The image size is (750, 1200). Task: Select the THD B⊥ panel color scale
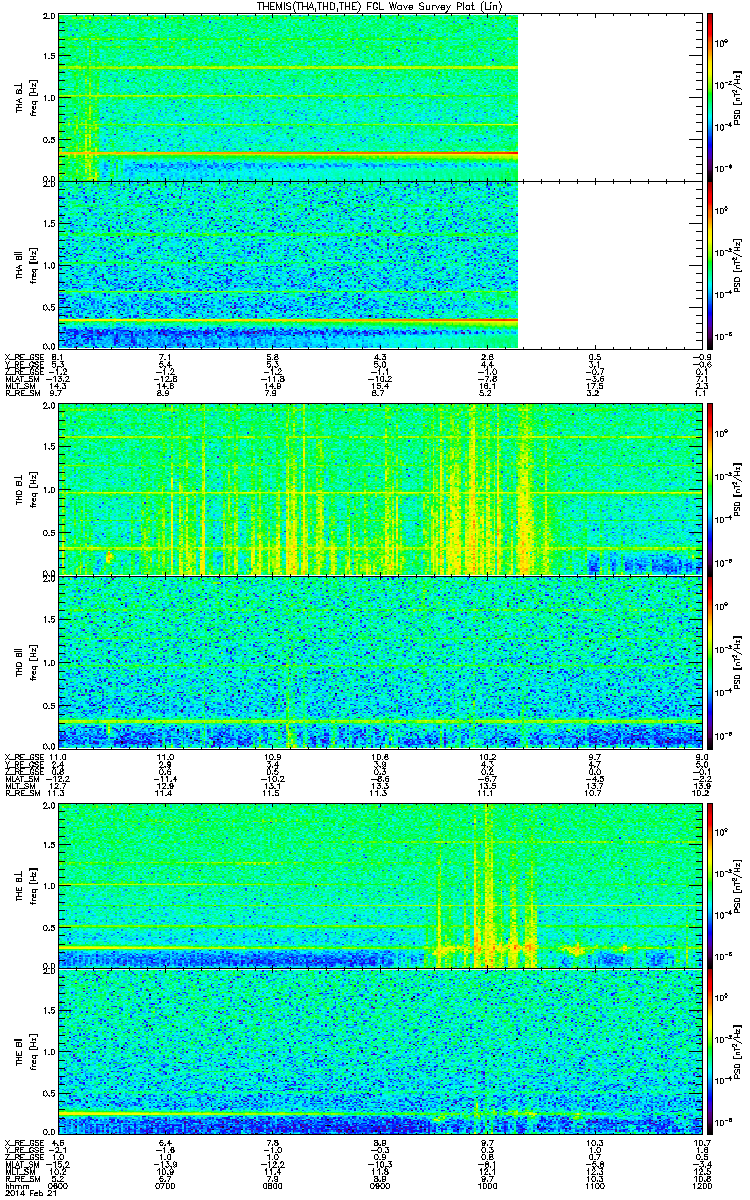click(709, 488)
